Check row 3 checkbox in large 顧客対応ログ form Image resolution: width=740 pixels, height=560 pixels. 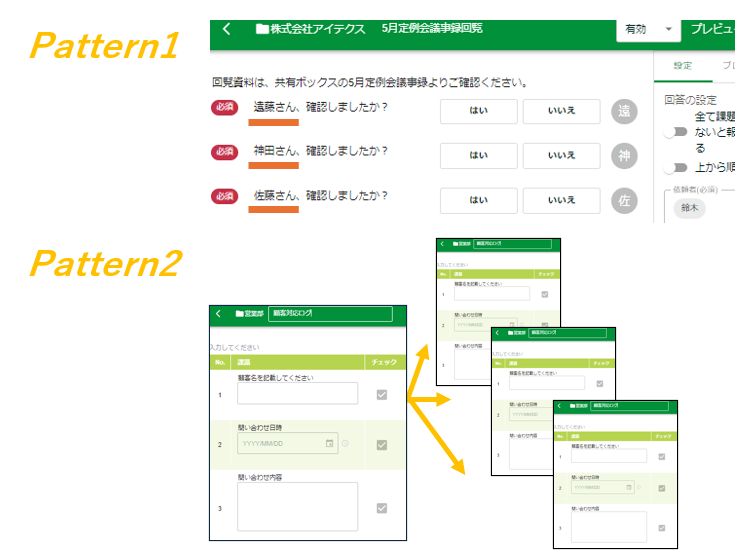pos(381,508)
